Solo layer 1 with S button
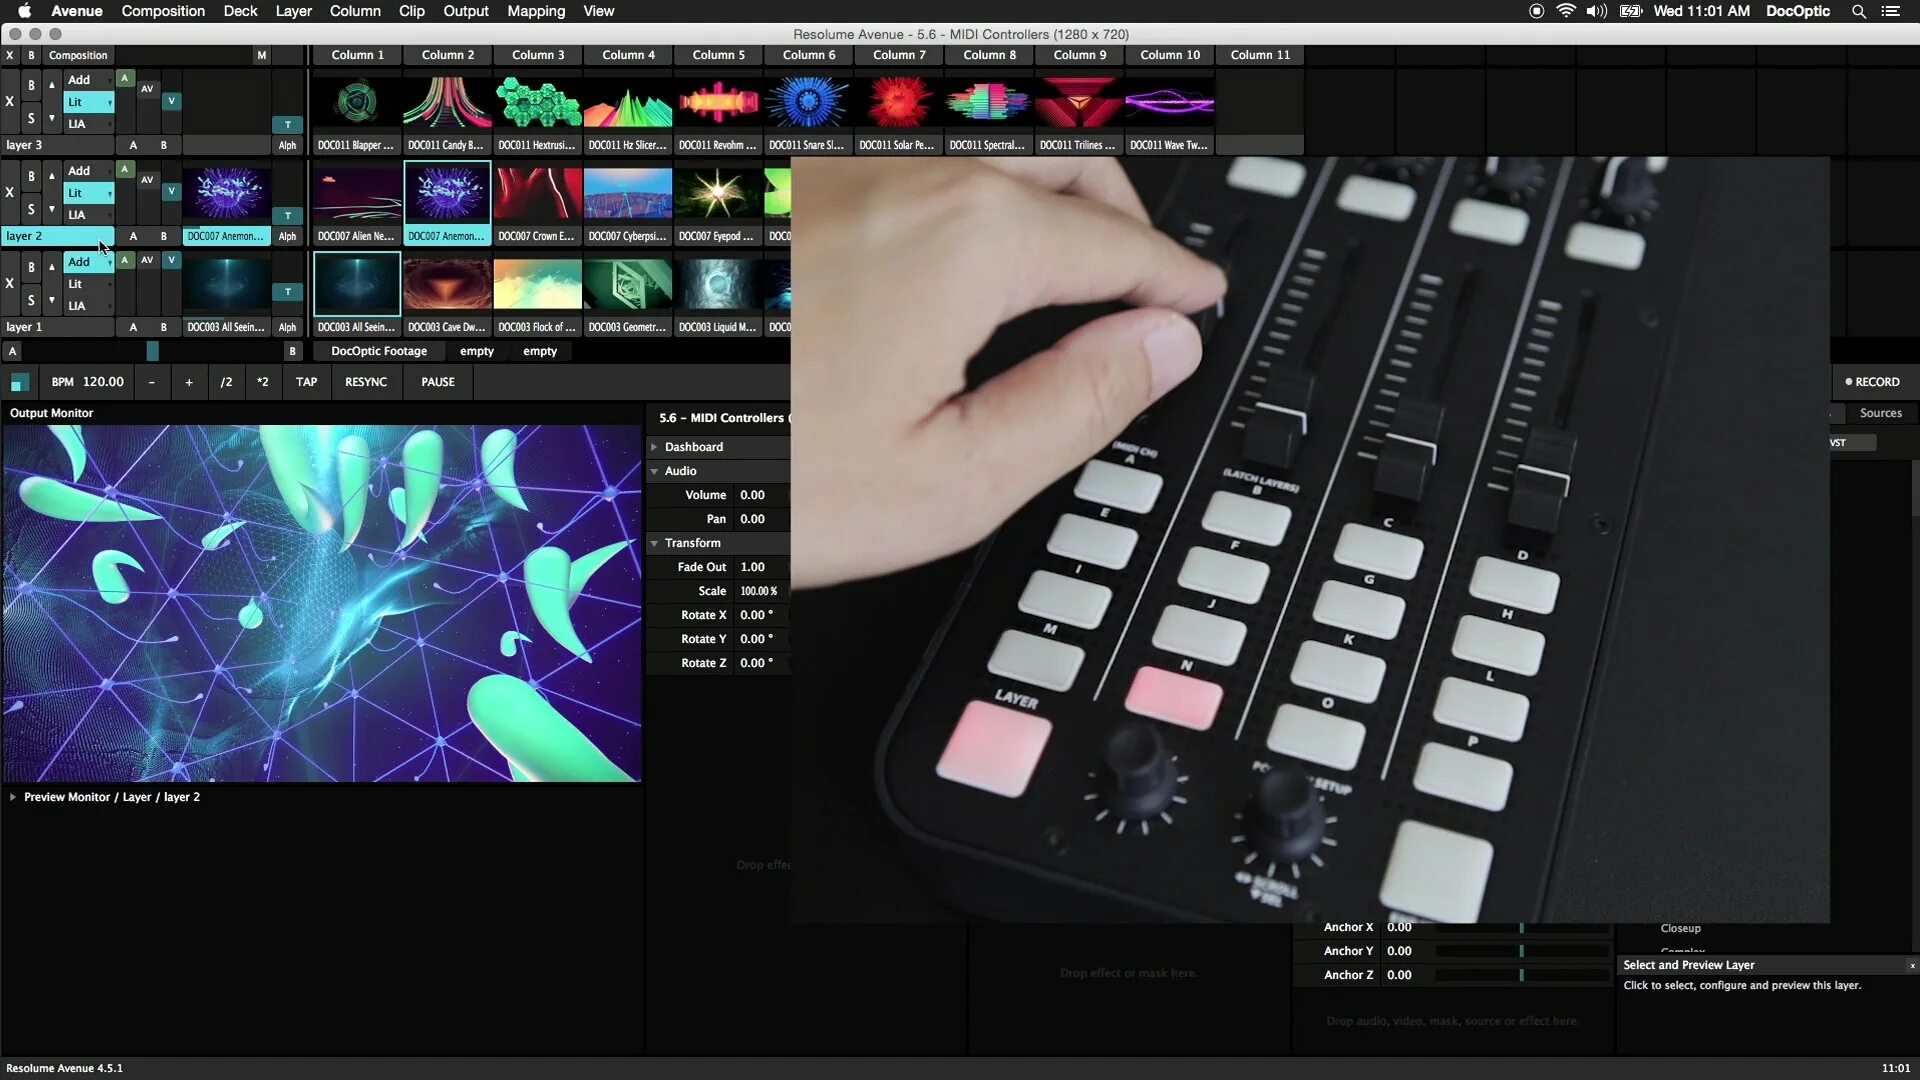Screen dimensions: 1920x1080 pyautogui.click(x=31, y=300)
